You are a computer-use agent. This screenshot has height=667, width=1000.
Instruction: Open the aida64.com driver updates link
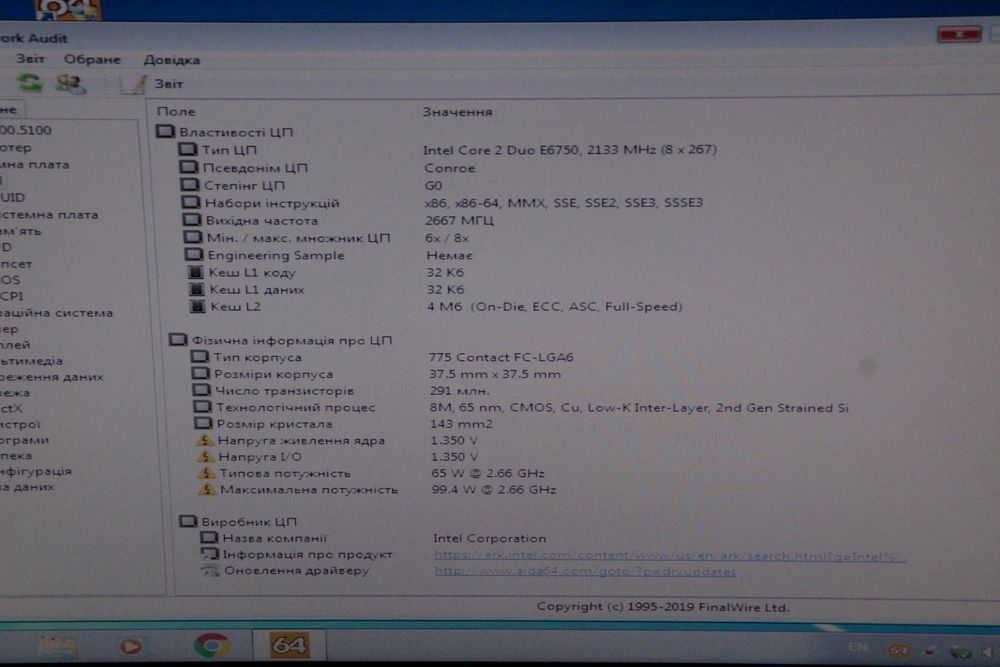click(x=585, y=572)
